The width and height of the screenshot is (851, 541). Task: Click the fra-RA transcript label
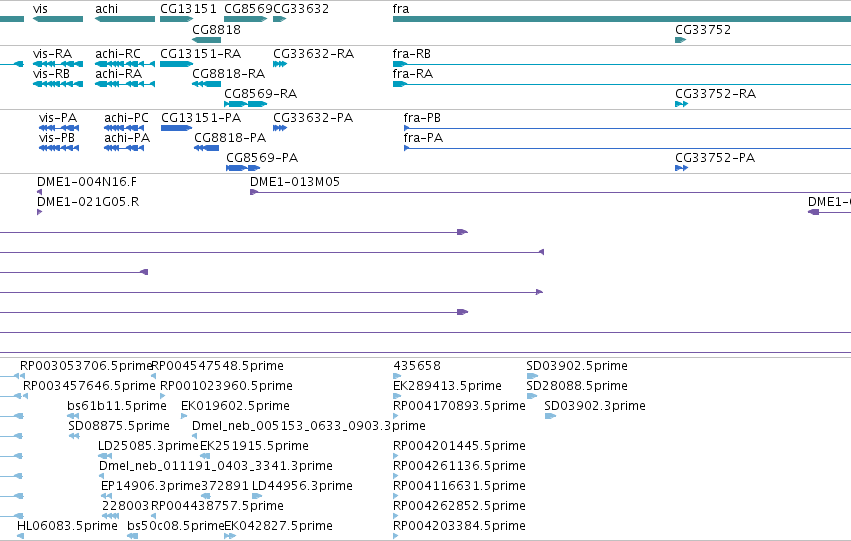pos(413,74)
